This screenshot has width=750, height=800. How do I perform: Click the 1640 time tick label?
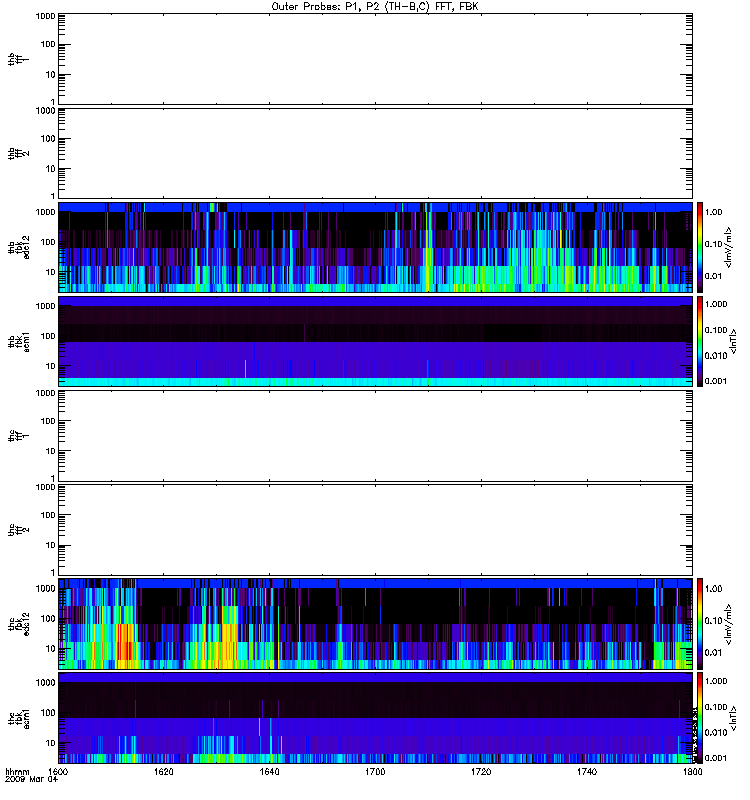pos(269,771)
